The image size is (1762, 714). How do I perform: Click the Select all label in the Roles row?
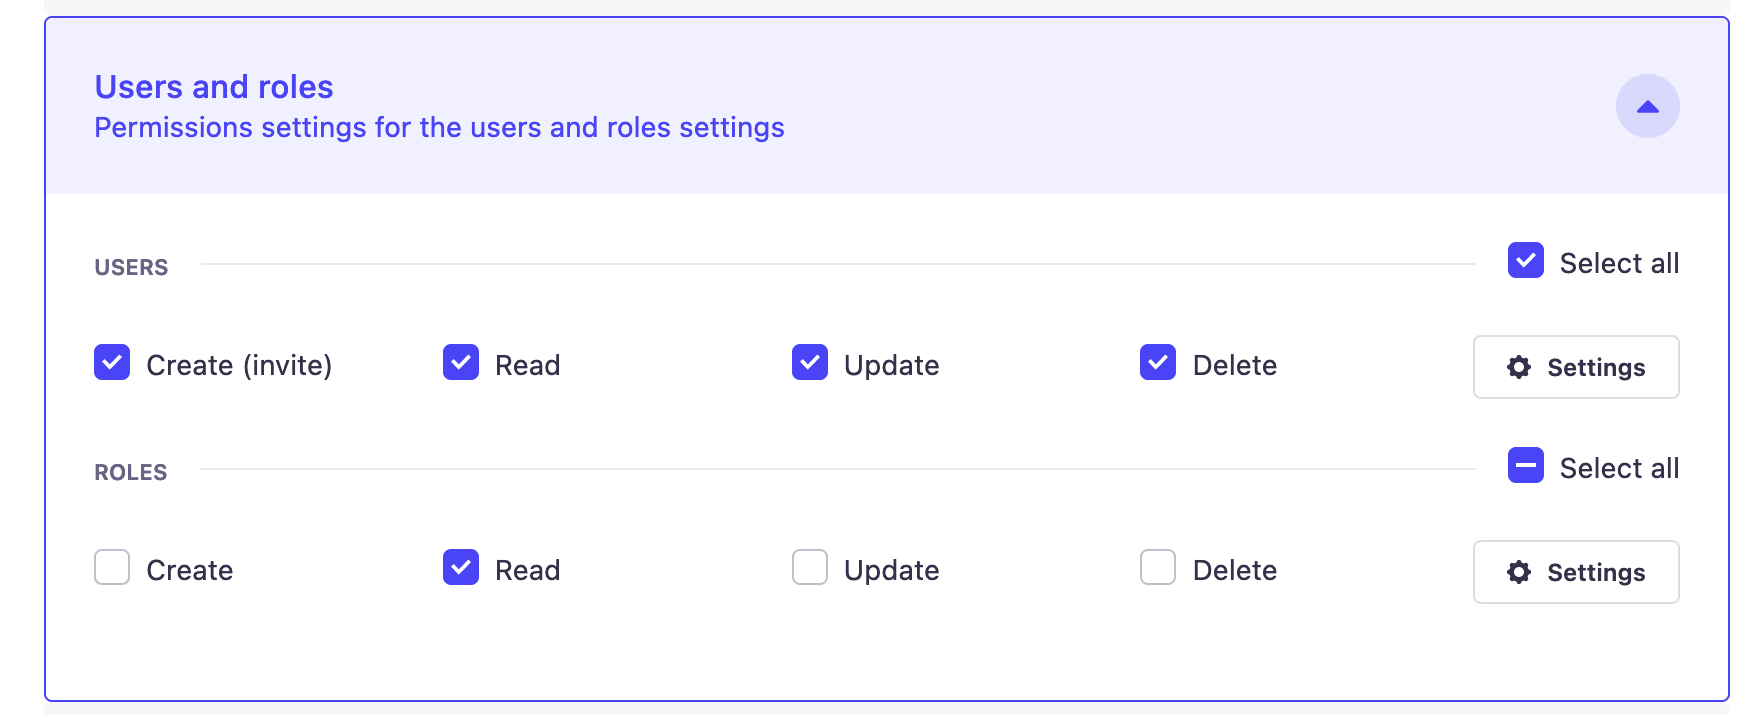[1619, 467]
